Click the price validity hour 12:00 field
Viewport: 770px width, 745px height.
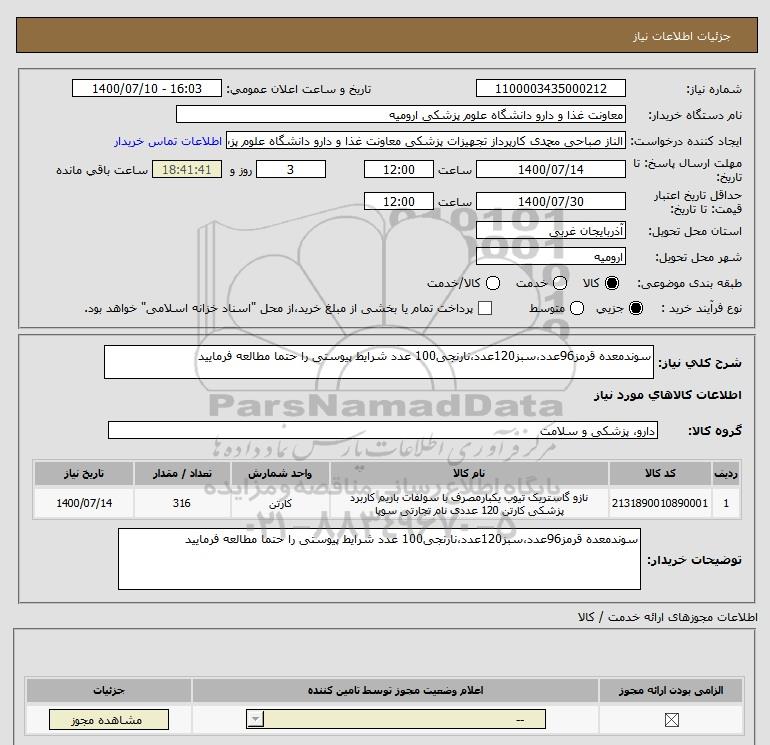[399, 201]
